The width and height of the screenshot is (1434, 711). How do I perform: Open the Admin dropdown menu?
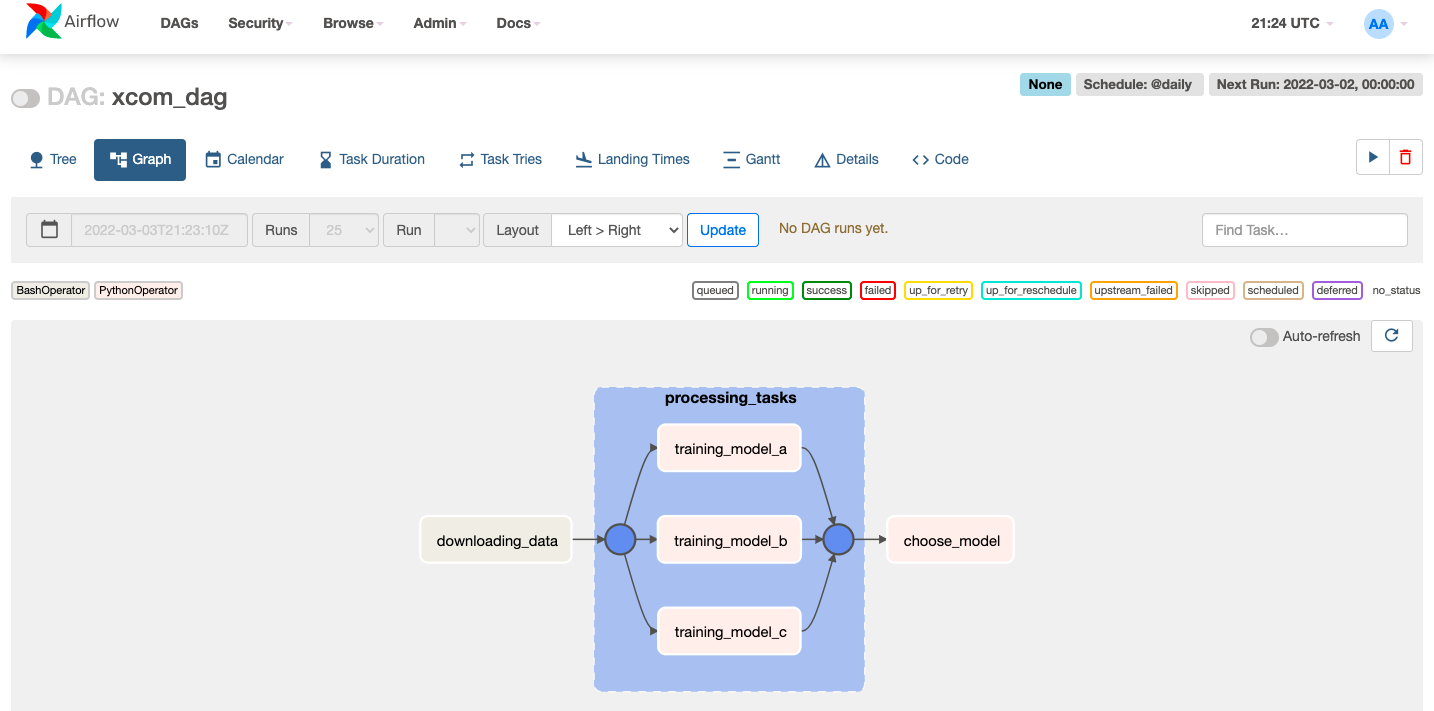[x=440, y=23]
